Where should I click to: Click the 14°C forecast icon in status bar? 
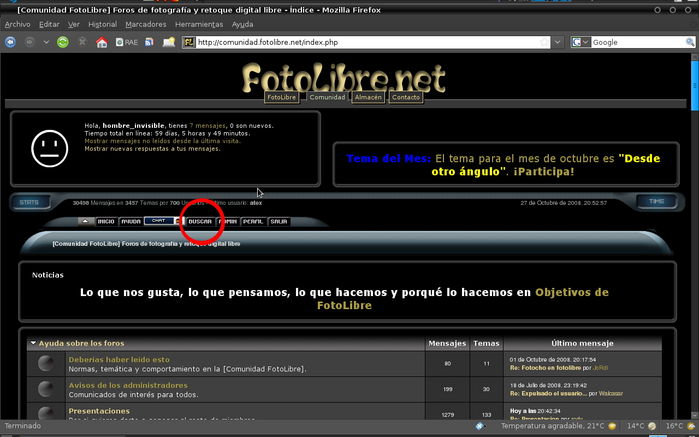[652, 426]
